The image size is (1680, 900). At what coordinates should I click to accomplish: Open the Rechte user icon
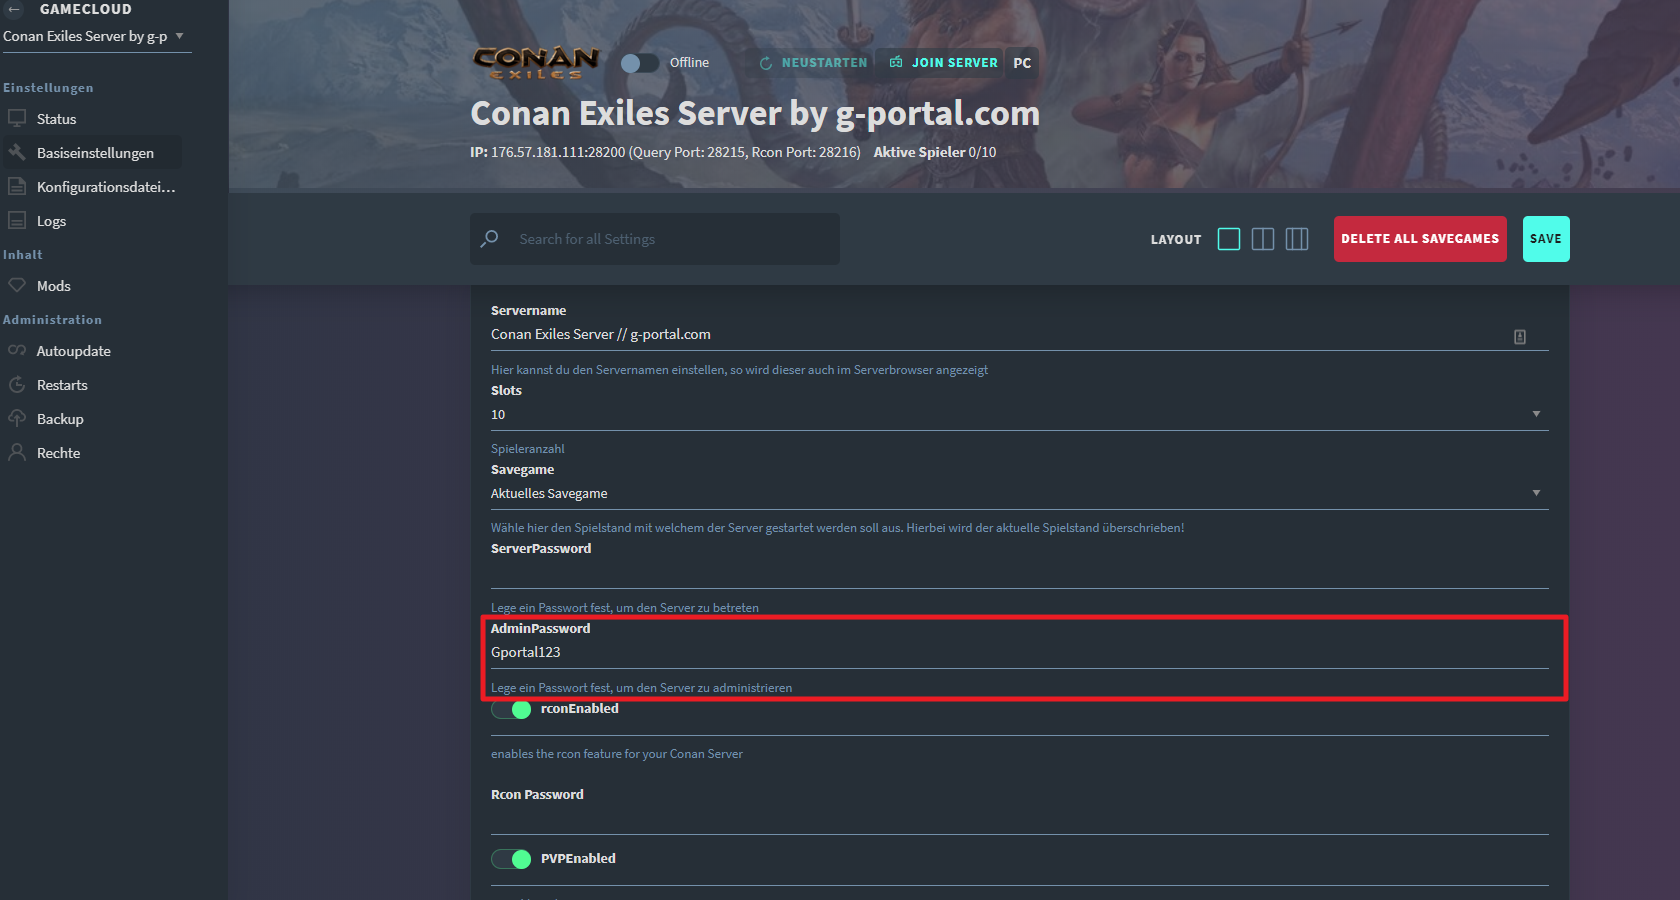coord(17,452)
